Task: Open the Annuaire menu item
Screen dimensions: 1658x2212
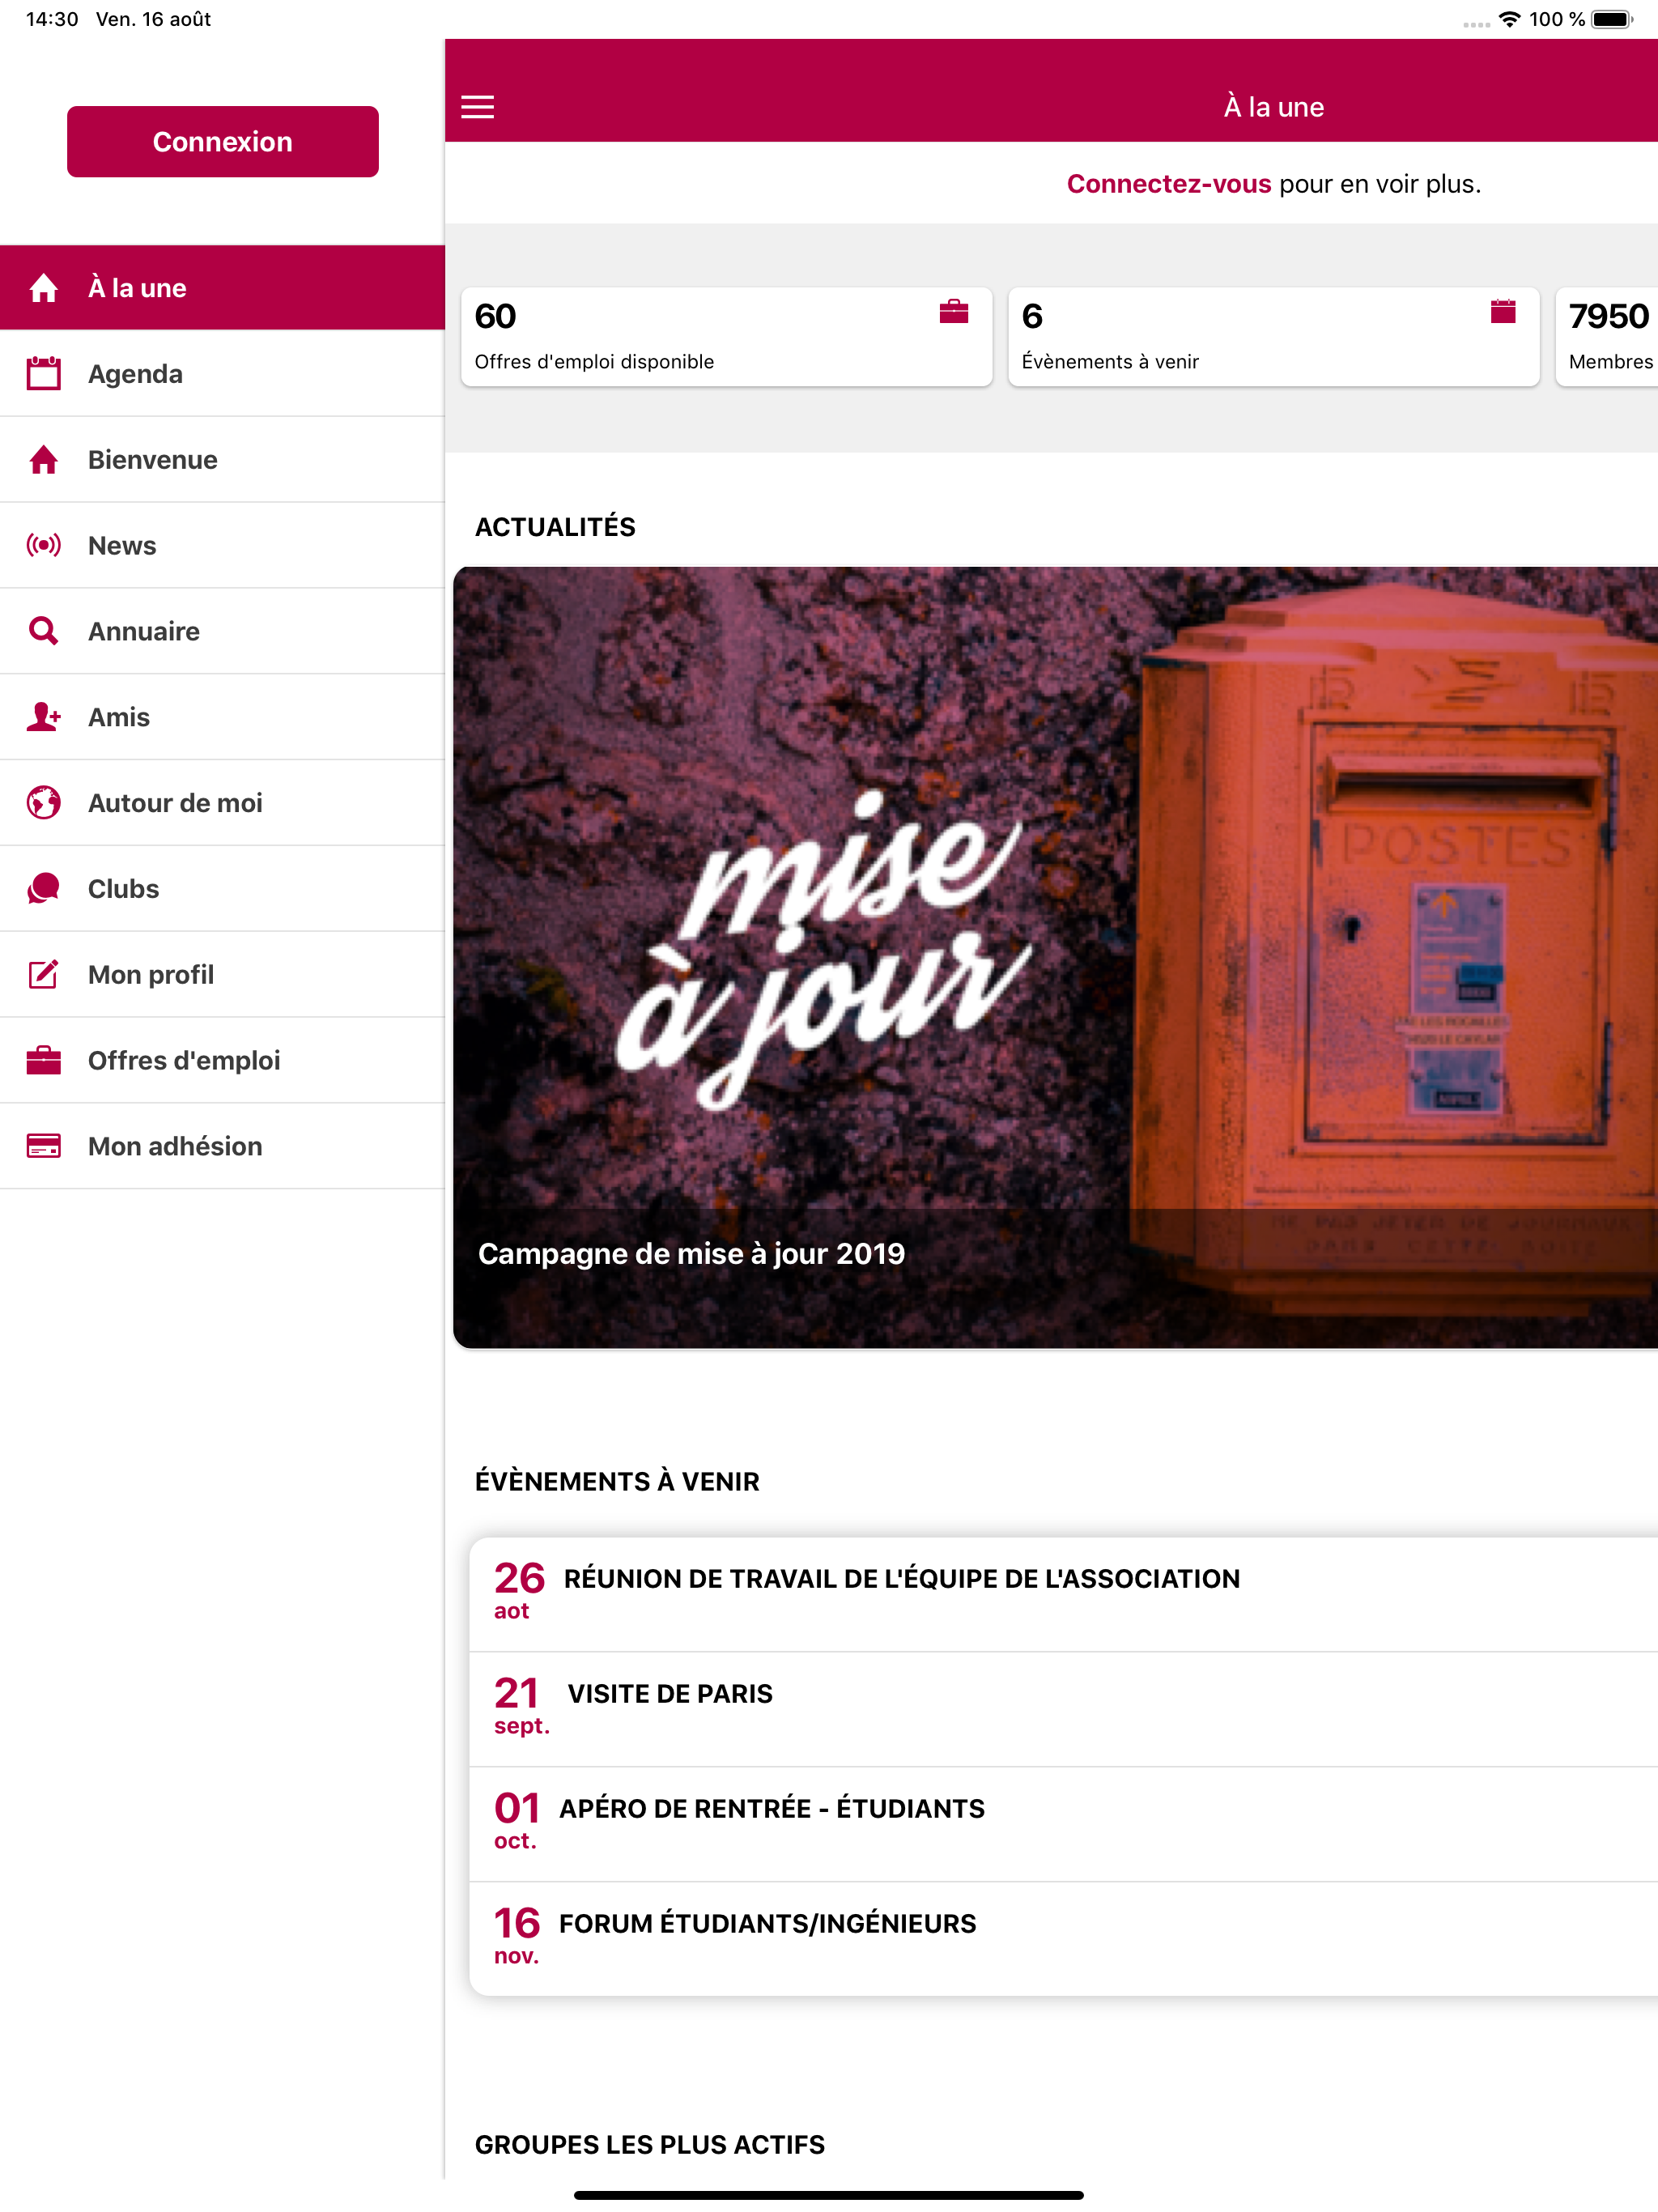Action: pos(222,631)
